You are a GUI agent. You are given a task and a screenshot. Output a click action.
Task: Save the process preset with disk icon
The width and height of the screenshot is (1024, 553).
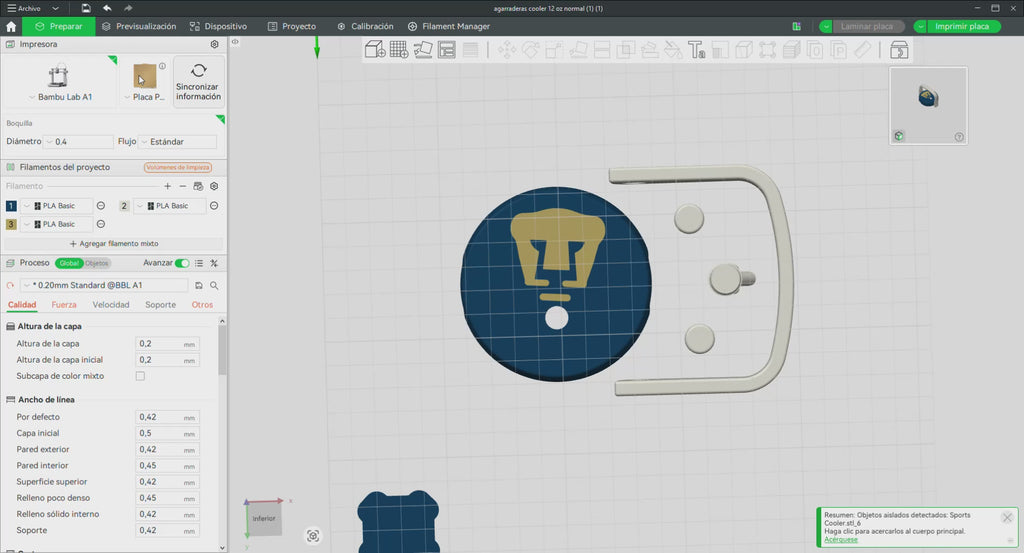[199, 285]
